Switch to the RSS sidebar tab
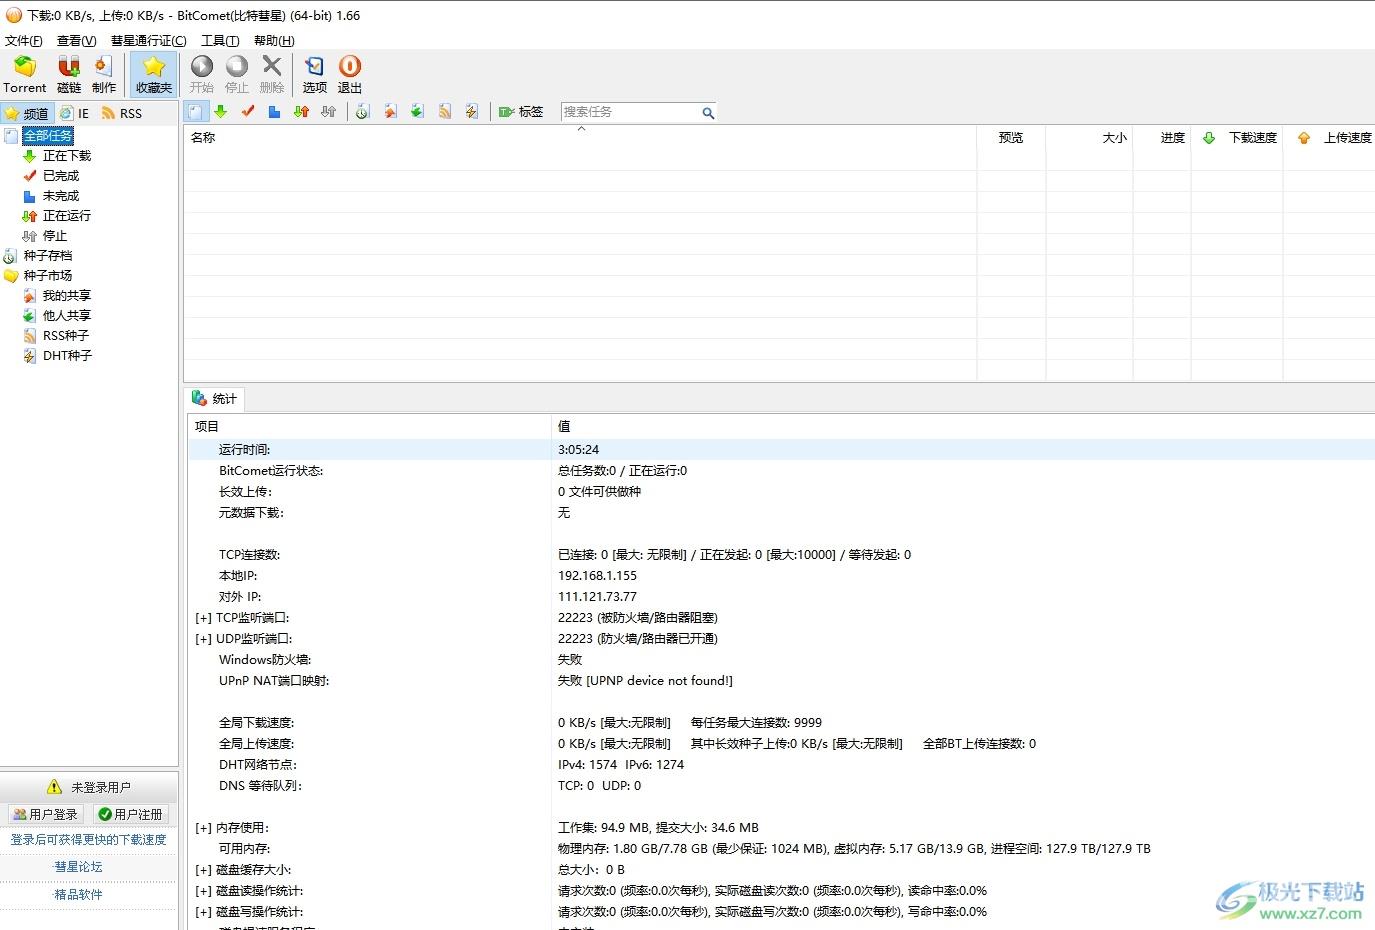1375x930 pixels. [122, 113]
